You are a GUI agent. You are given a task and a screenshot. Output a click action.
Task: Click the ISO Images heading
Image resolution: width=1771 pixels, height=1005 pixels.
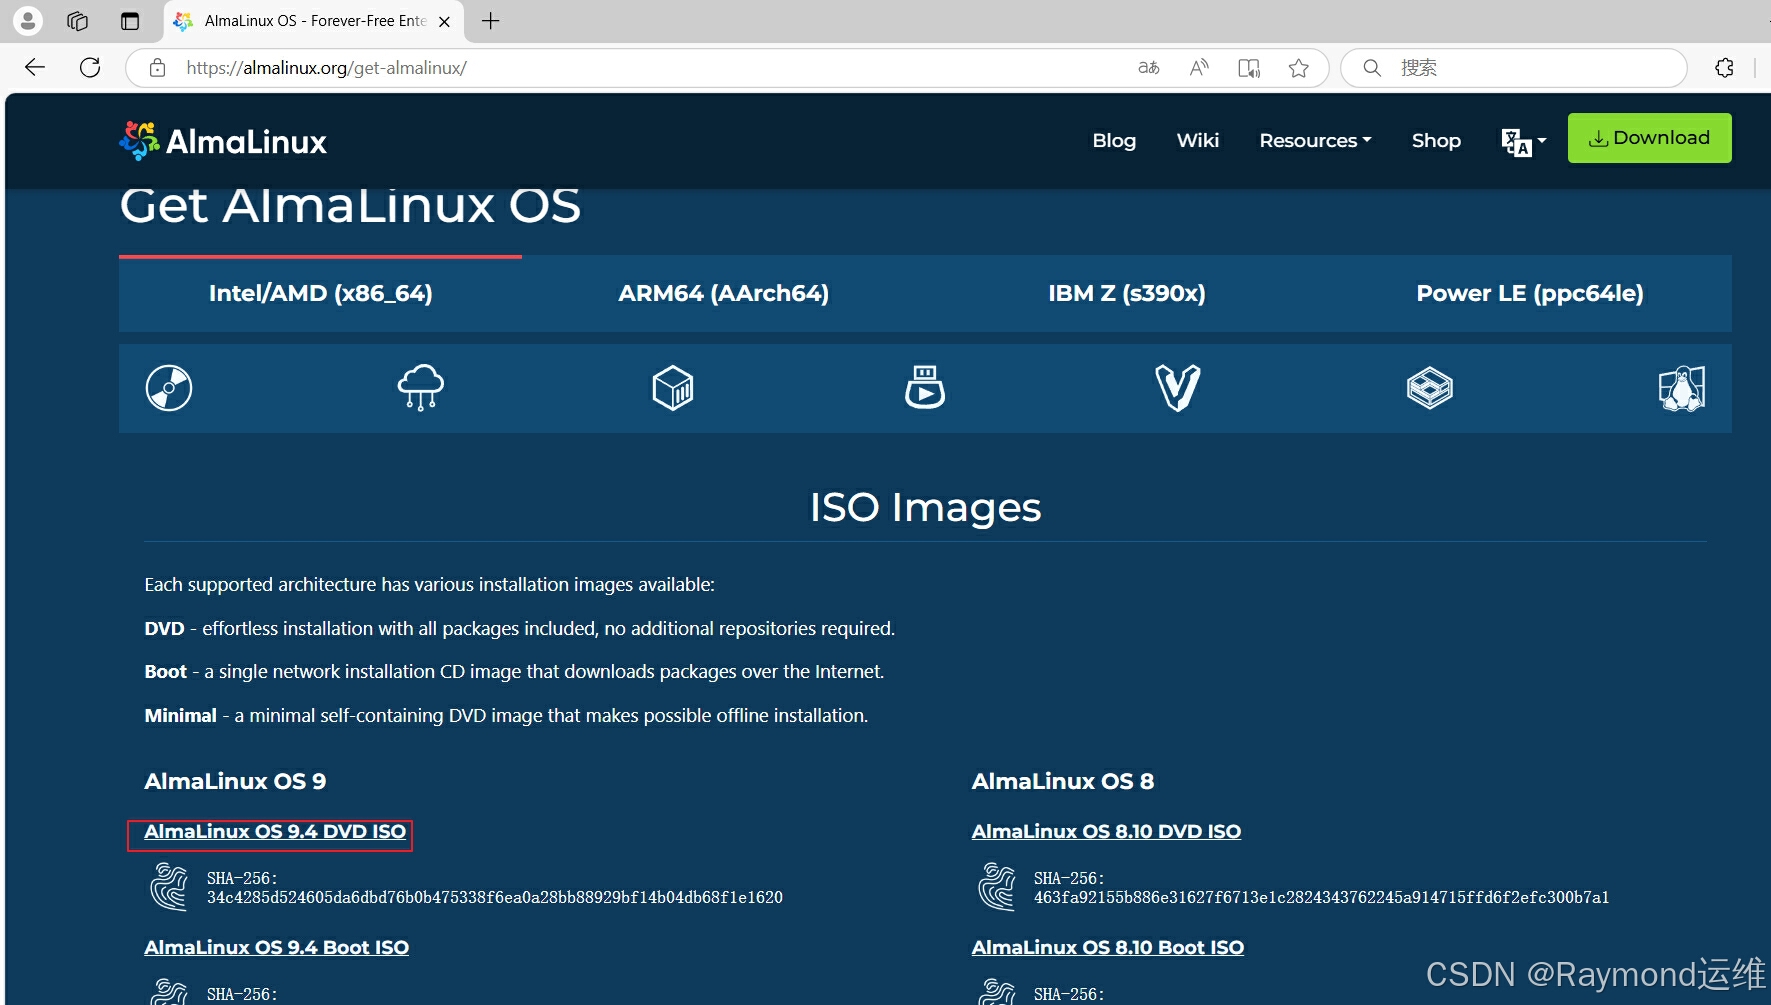point(925,508)
